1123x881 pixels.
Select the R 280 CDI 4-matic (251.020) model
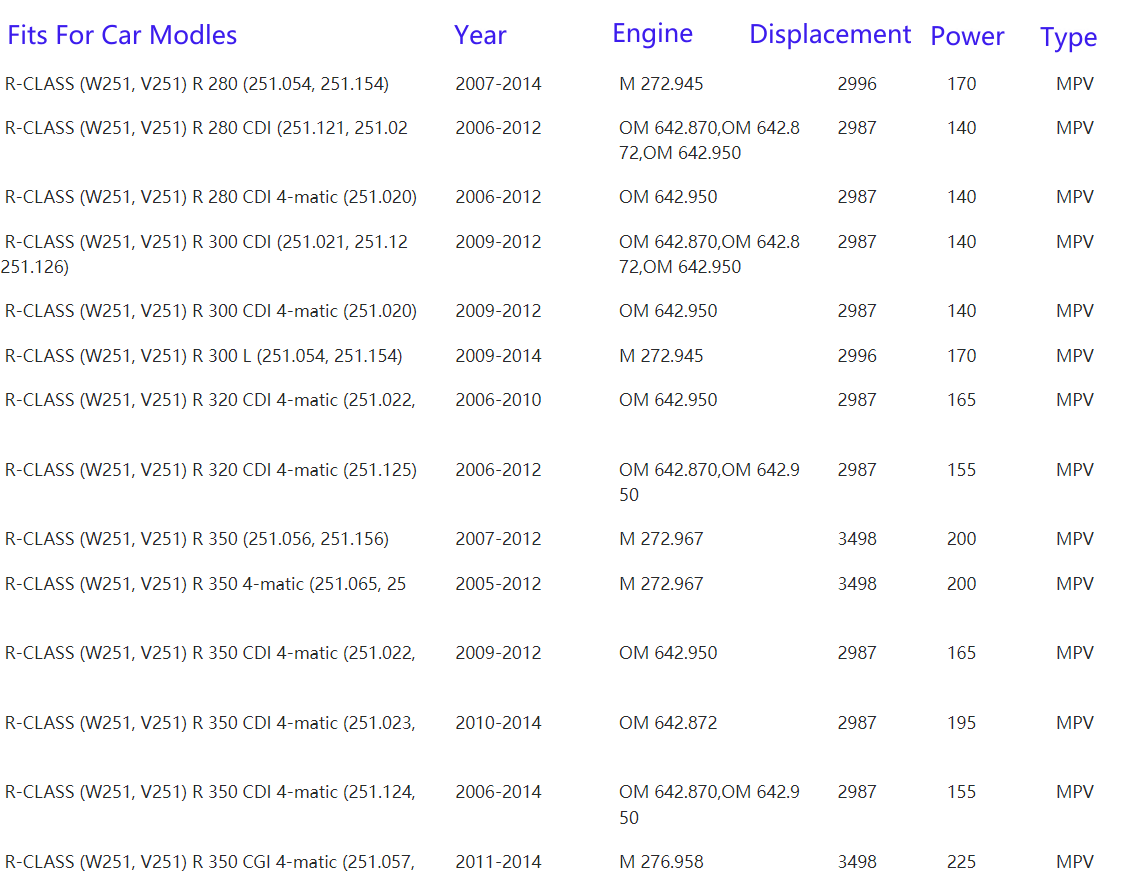coord(211,197)
